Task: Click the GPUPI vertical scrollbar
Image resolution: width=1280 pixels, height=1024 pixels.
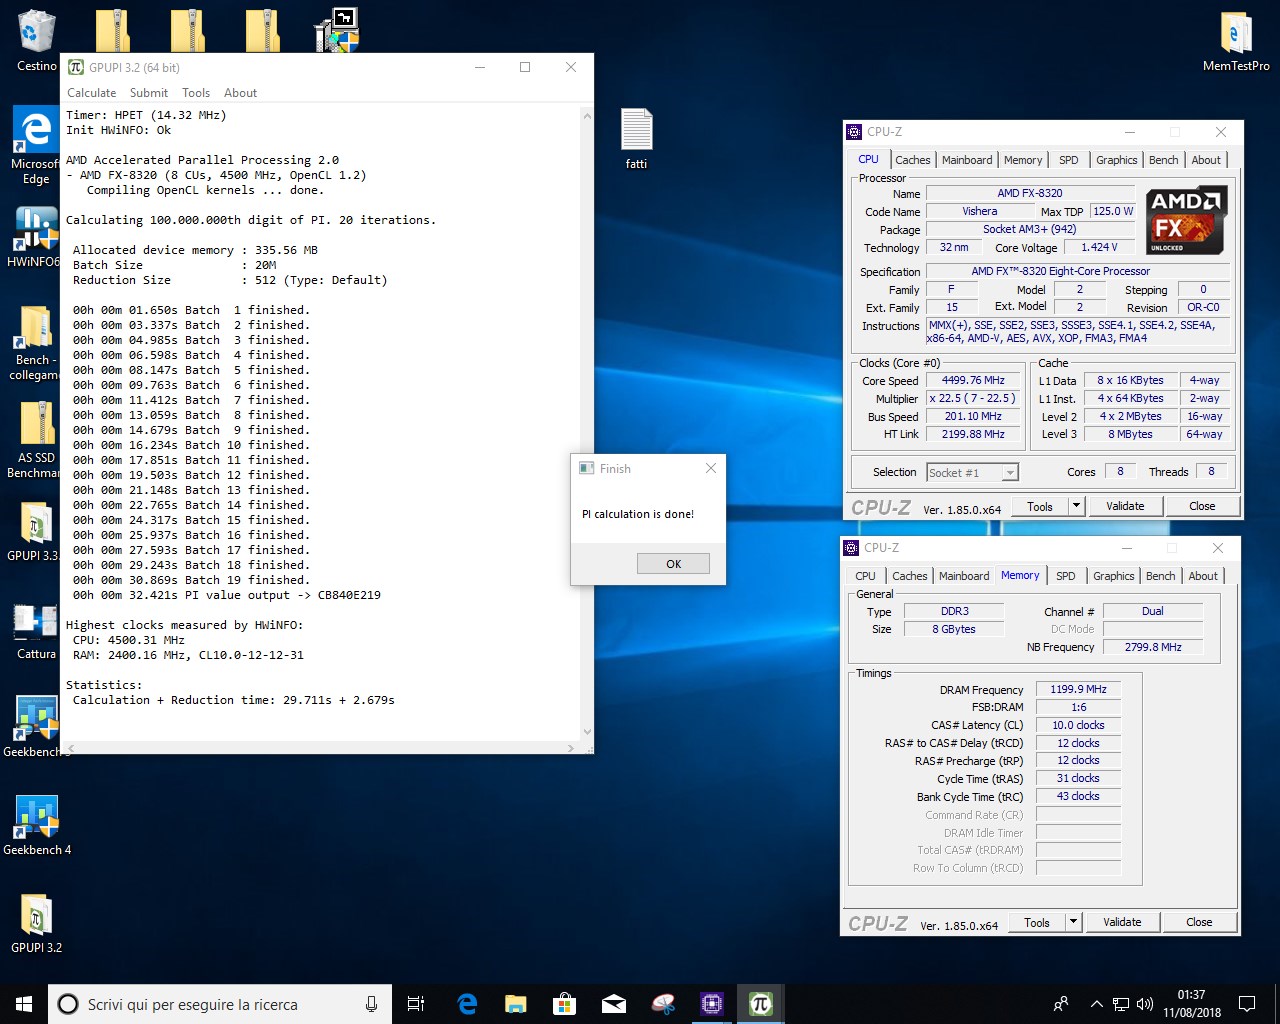Action: (587, 424)
